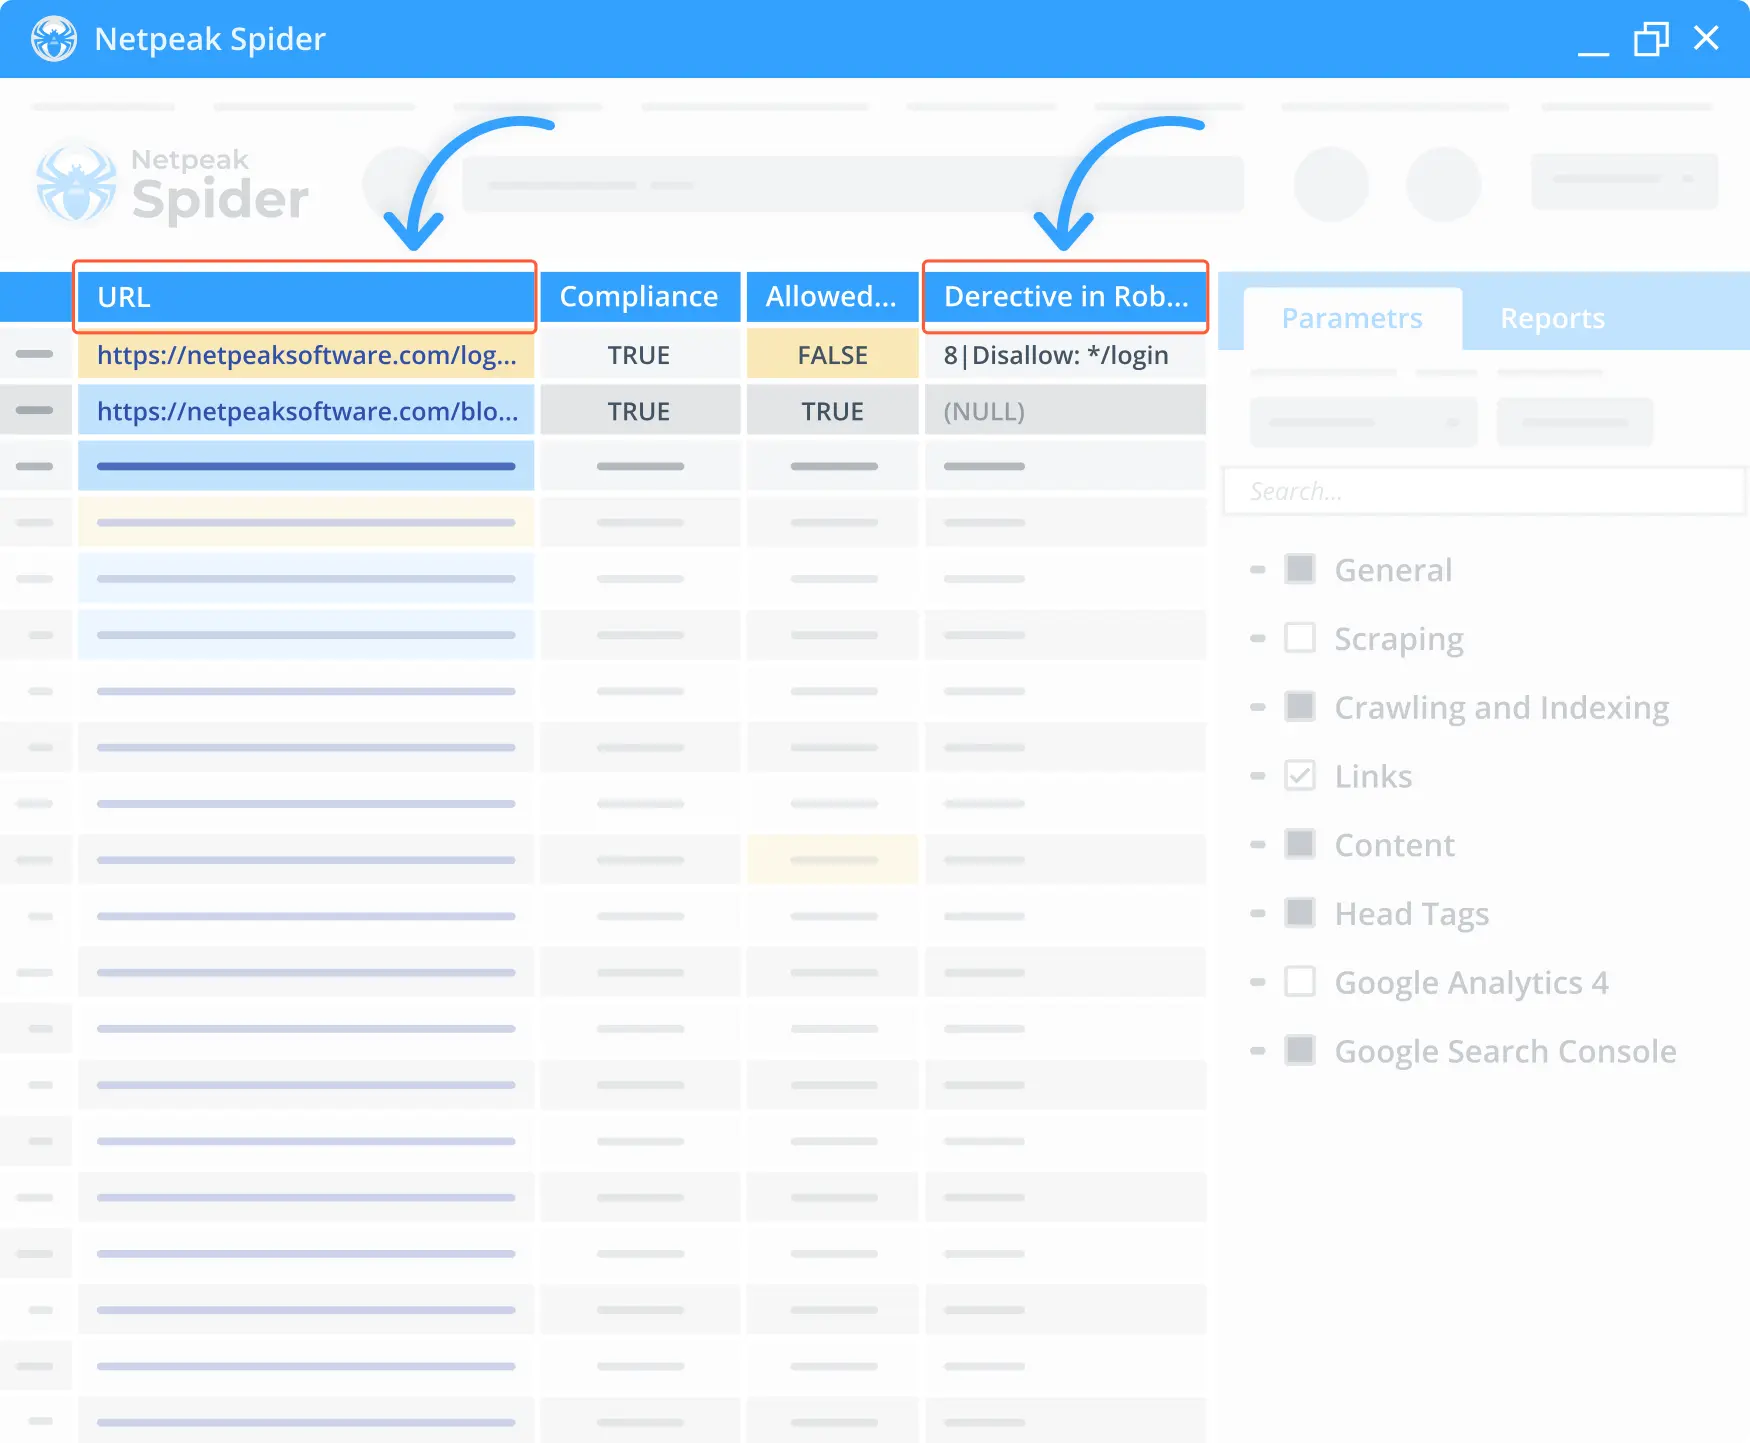
Task: Click the Allowed... column header
Action: (x=832, y=297)
